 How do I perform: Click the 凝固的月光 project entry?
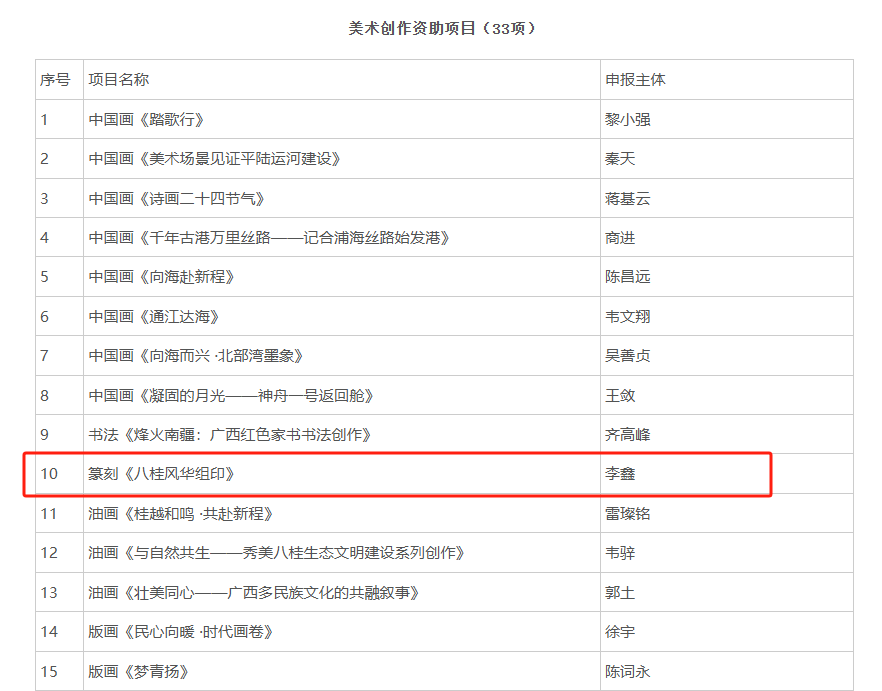click(x=231, y=396)
